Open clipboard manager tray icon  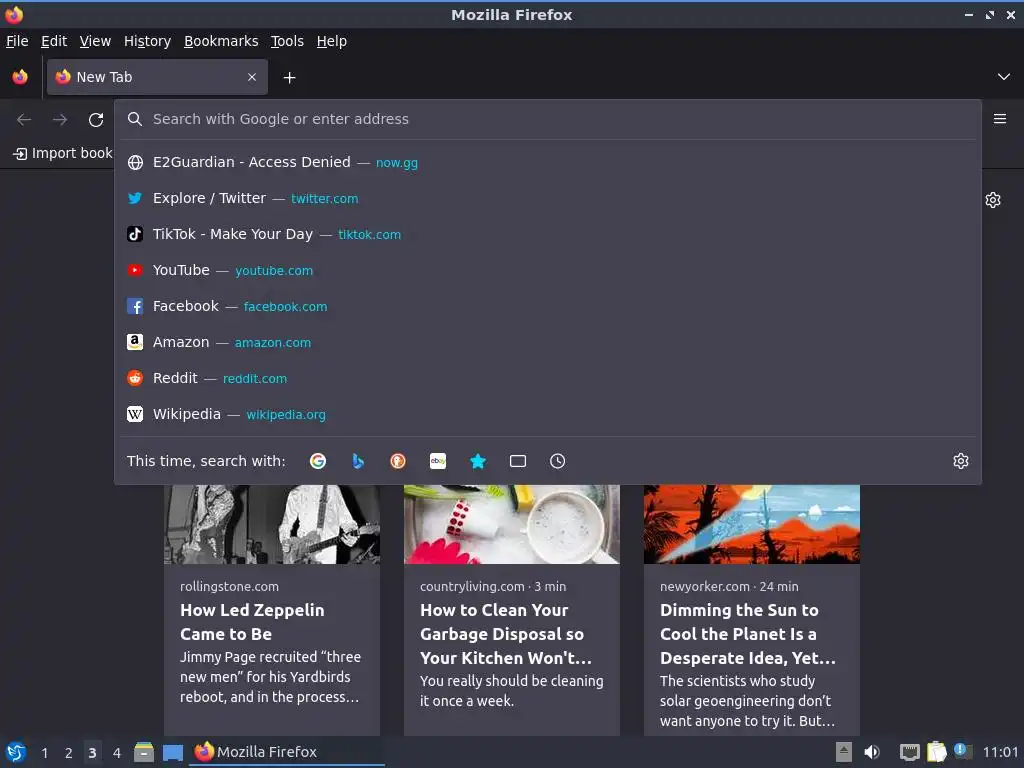point(936,752)
